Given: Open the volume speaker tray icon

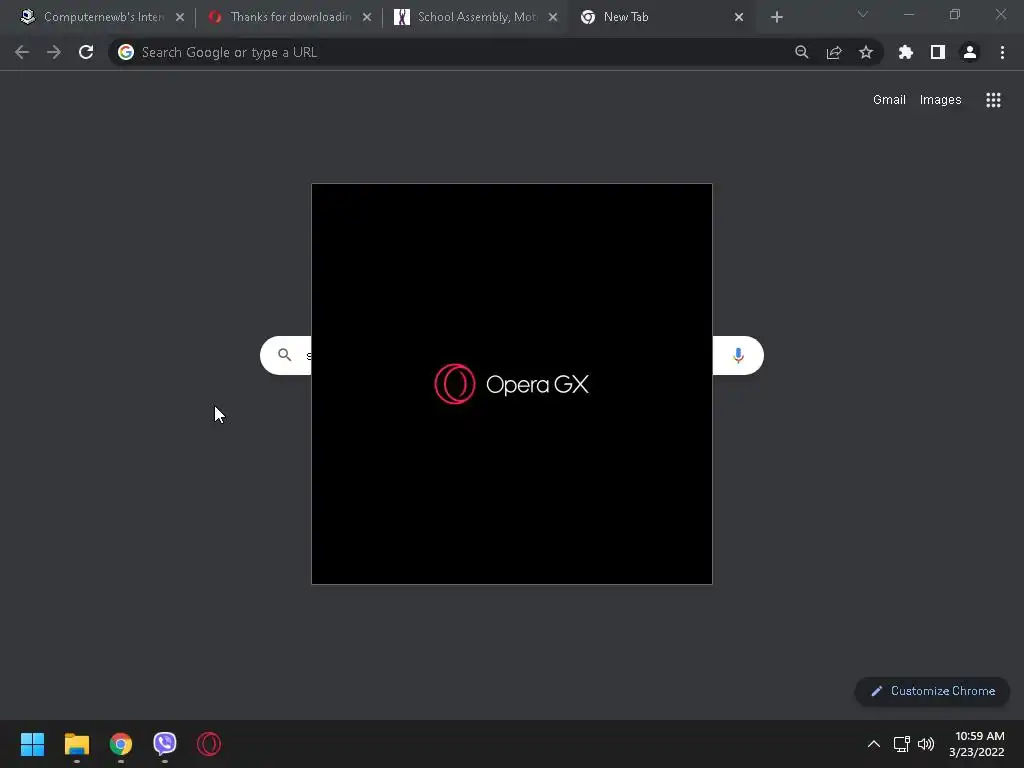Looking at the screenshot, I should 926,744.
